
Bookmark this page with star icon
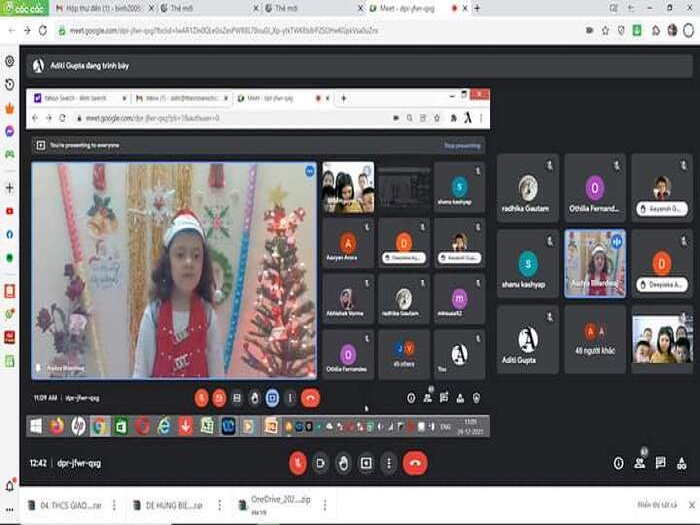click(x=605, y=30)
